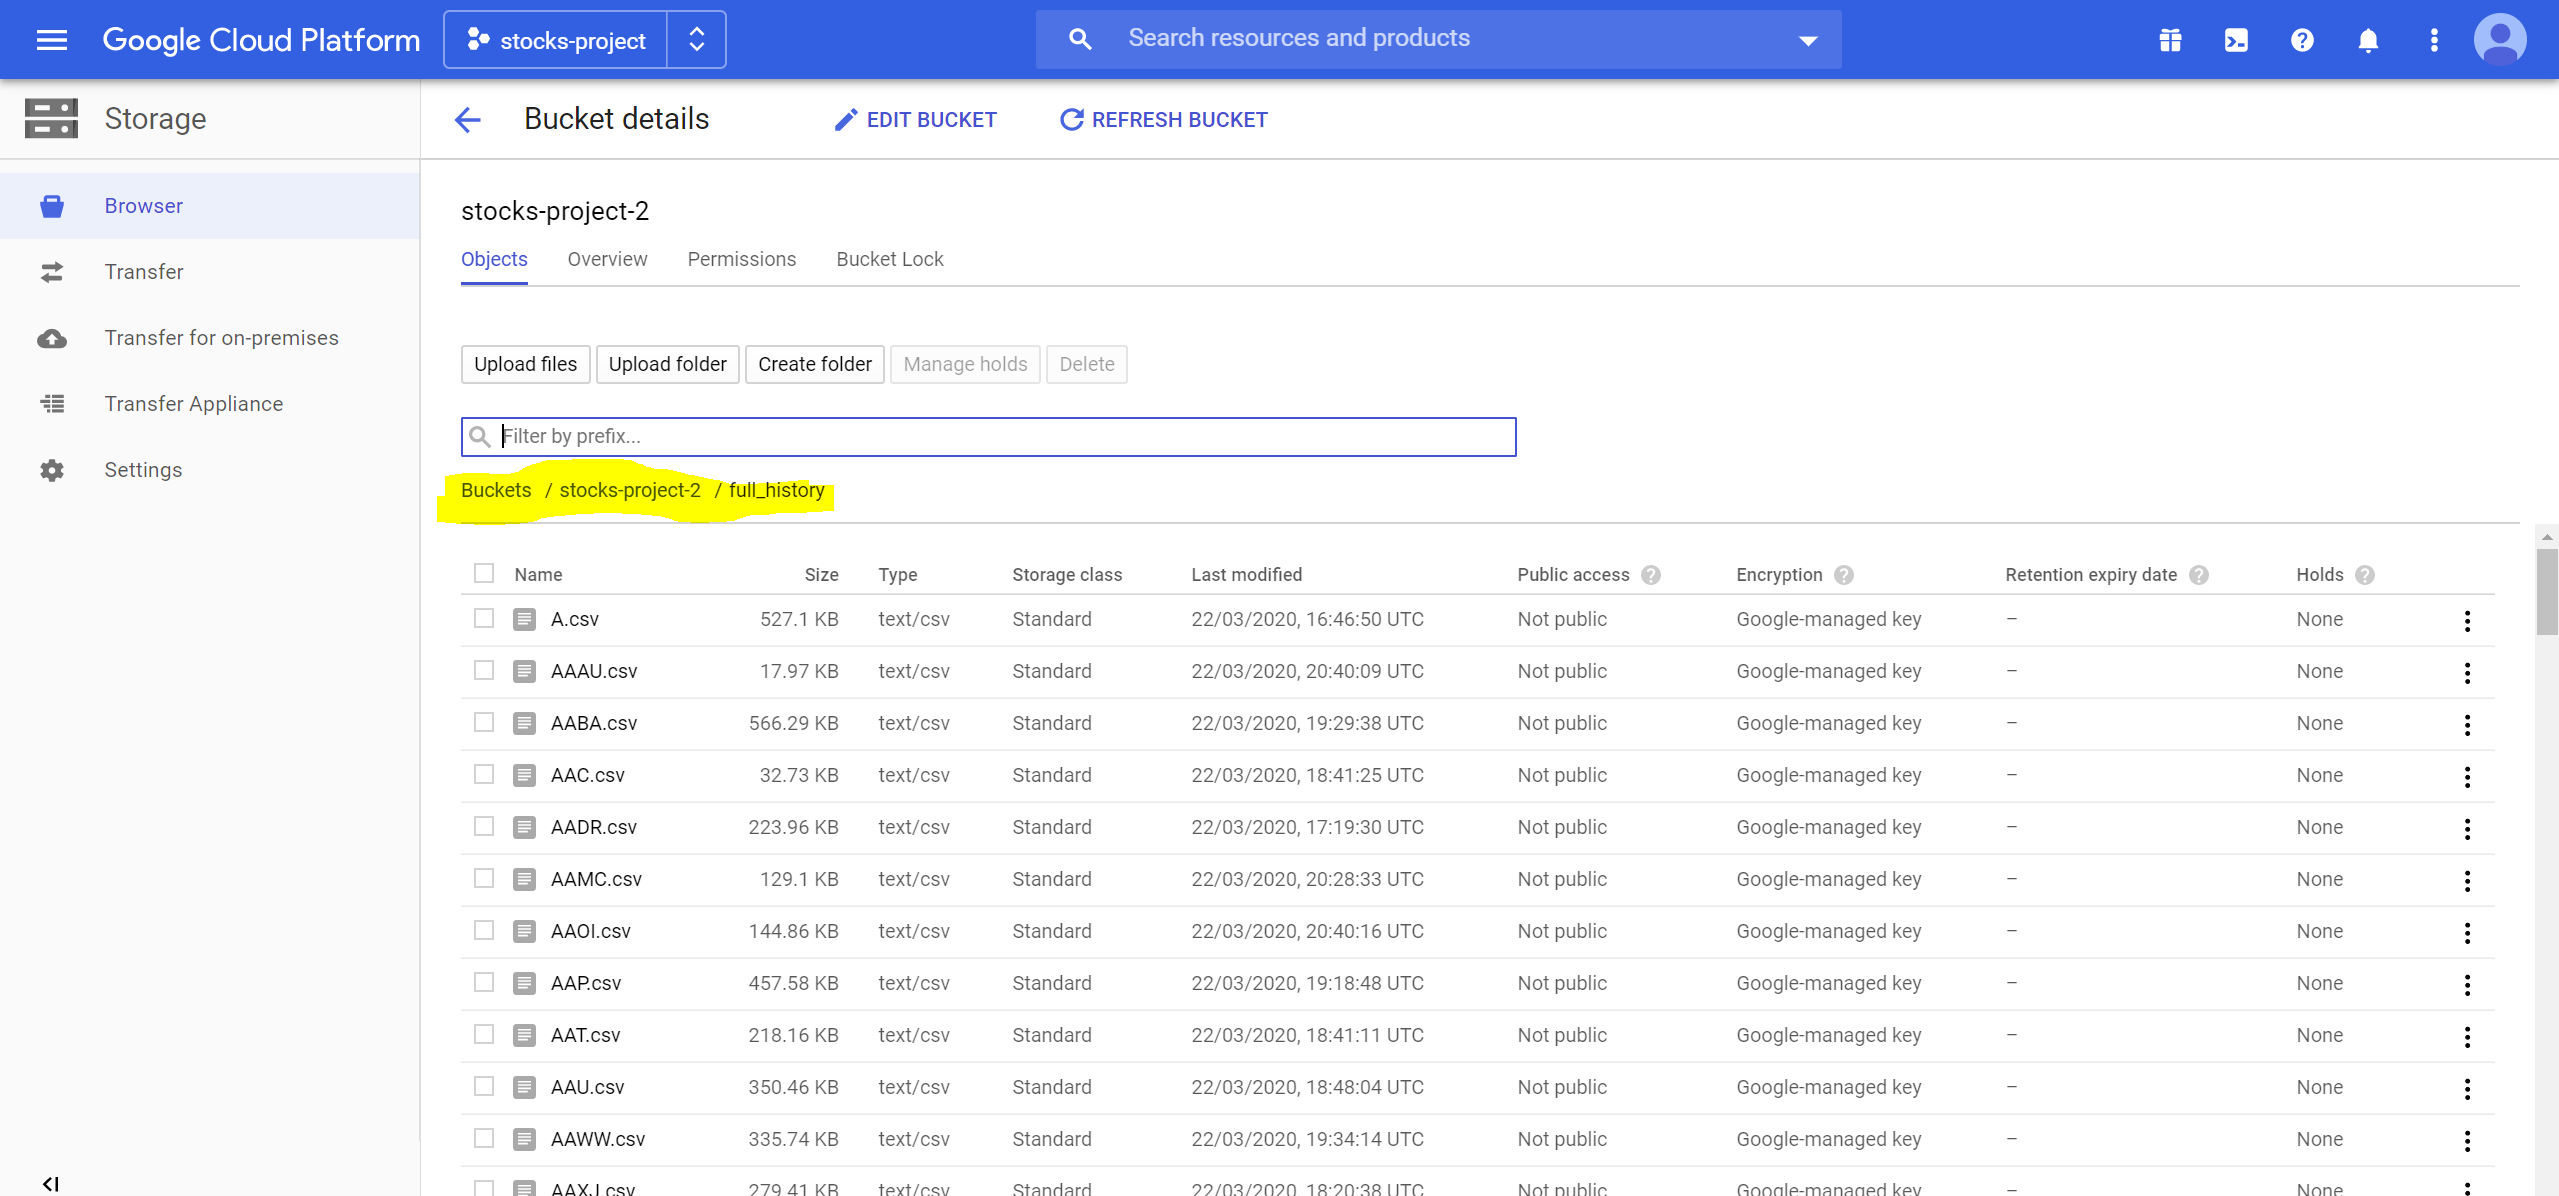Viewport: 2559px width, 1196px height.
Task: Open the help question mark menu
Action: coord(2301,40)
